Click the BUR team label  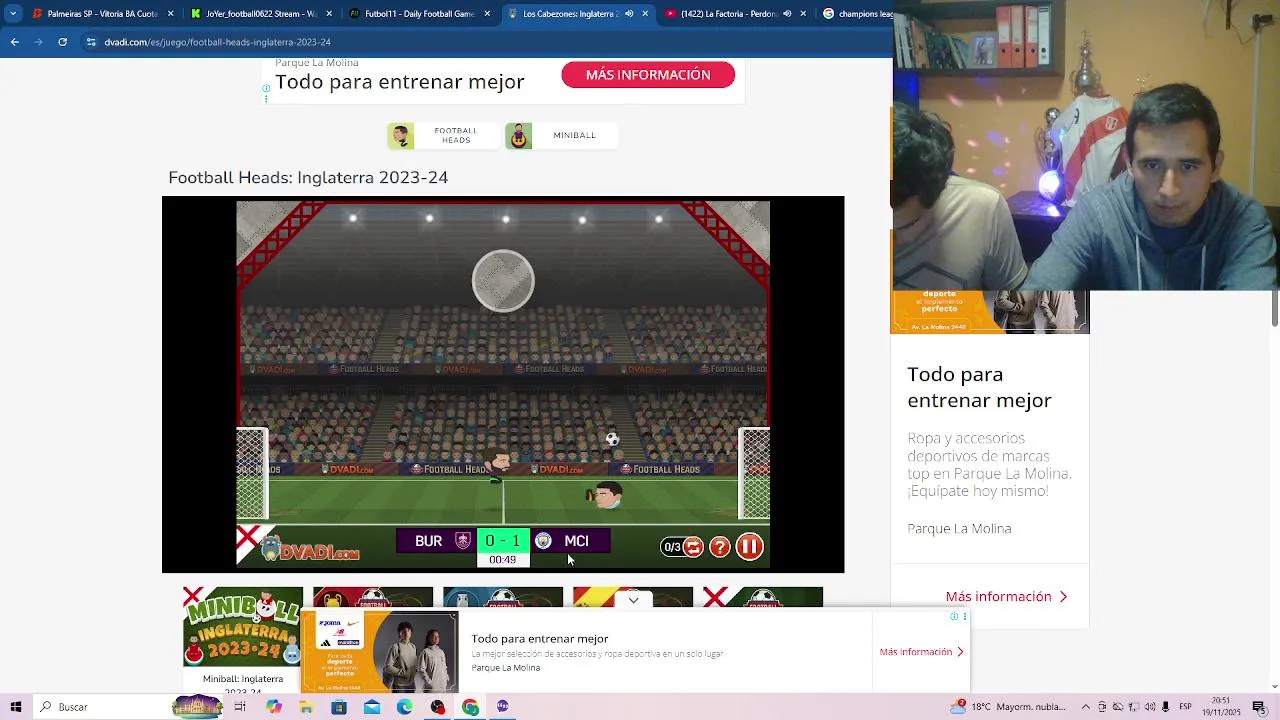click(x=428, y=541)
